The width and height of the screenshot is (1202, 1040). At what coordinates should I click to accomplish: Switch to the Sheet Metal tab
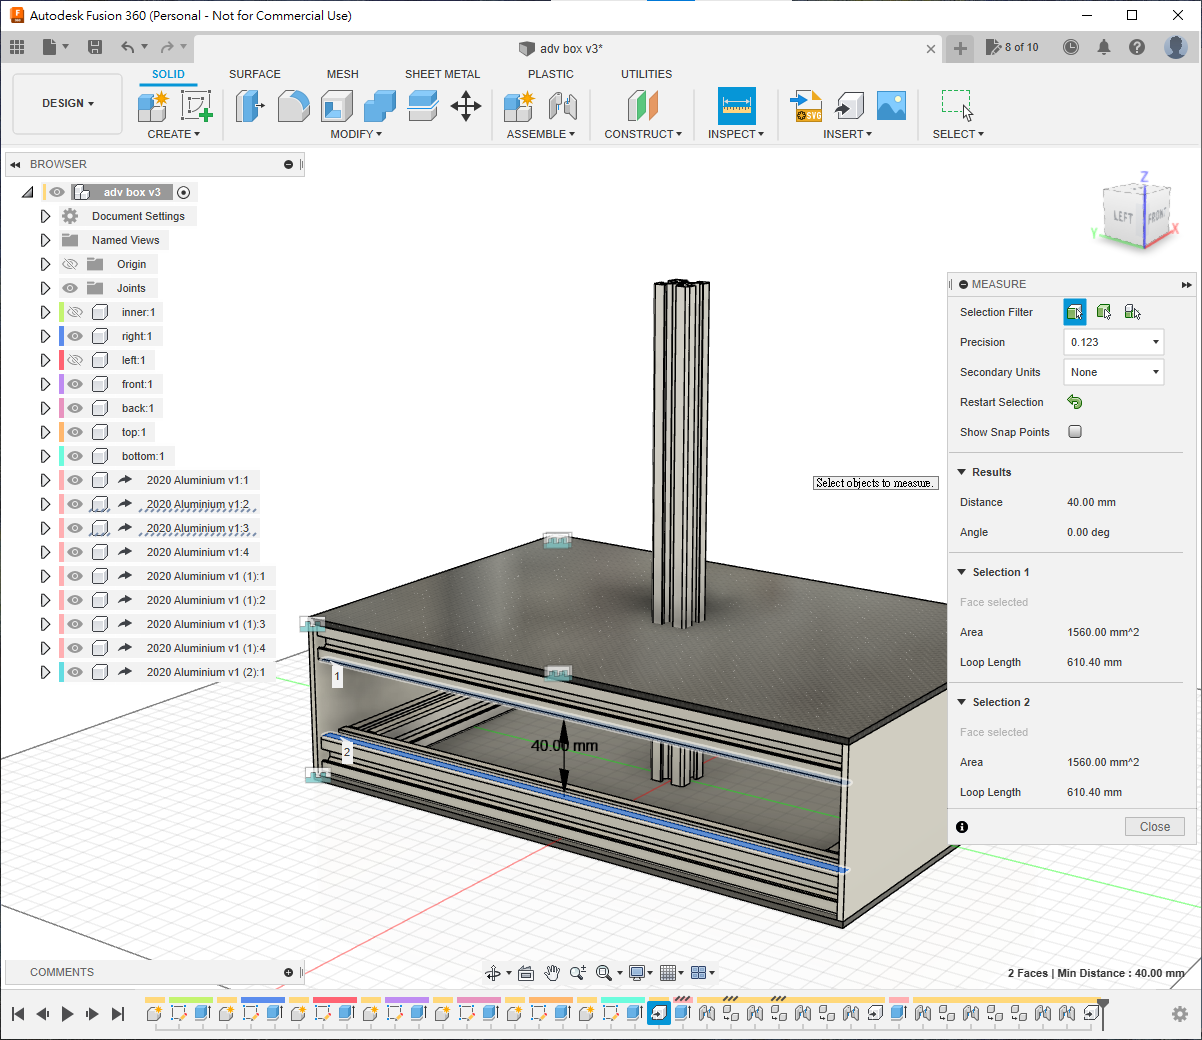(442, 74)
